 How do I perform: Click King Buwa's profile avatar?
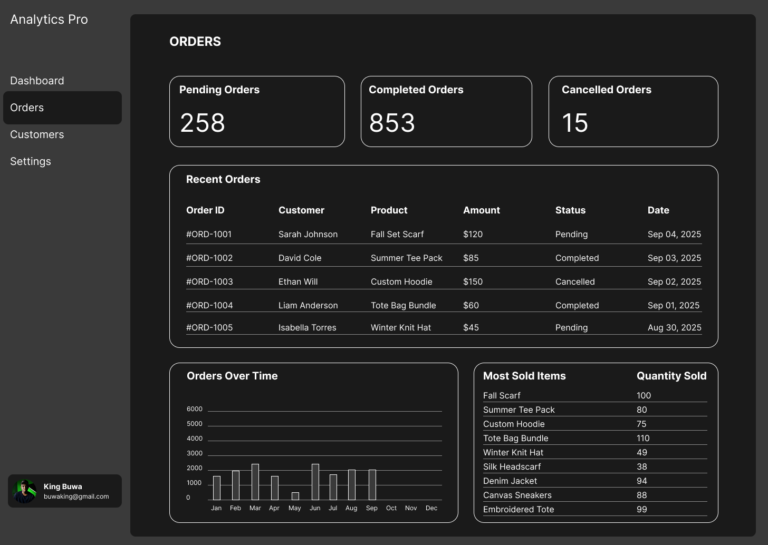tap(25, 491)
